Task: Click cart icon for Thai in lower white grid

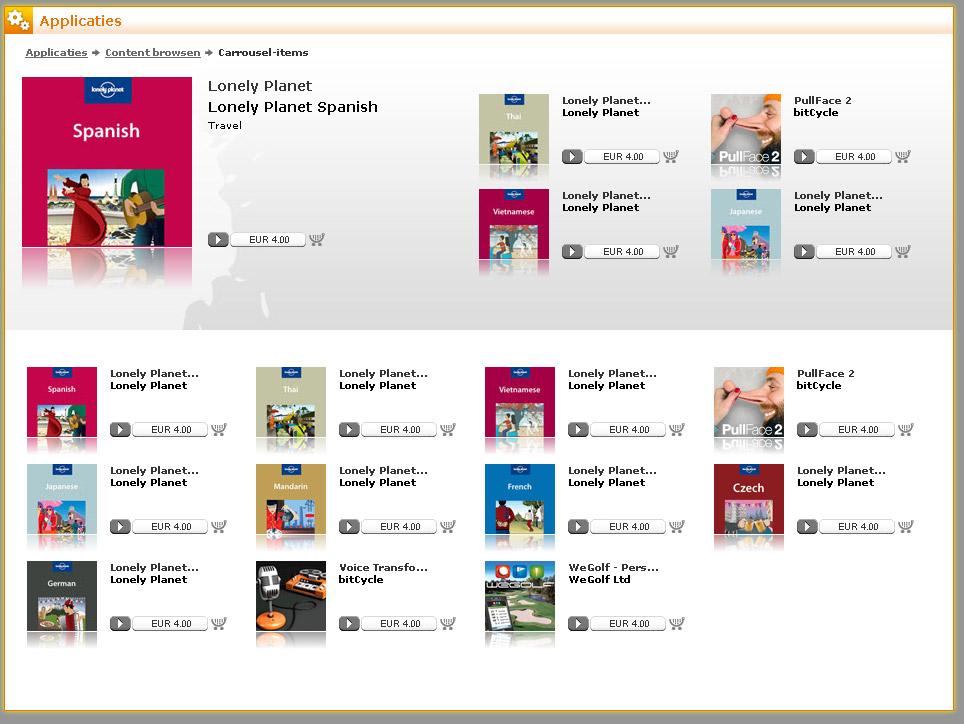Action: point(448,429)
